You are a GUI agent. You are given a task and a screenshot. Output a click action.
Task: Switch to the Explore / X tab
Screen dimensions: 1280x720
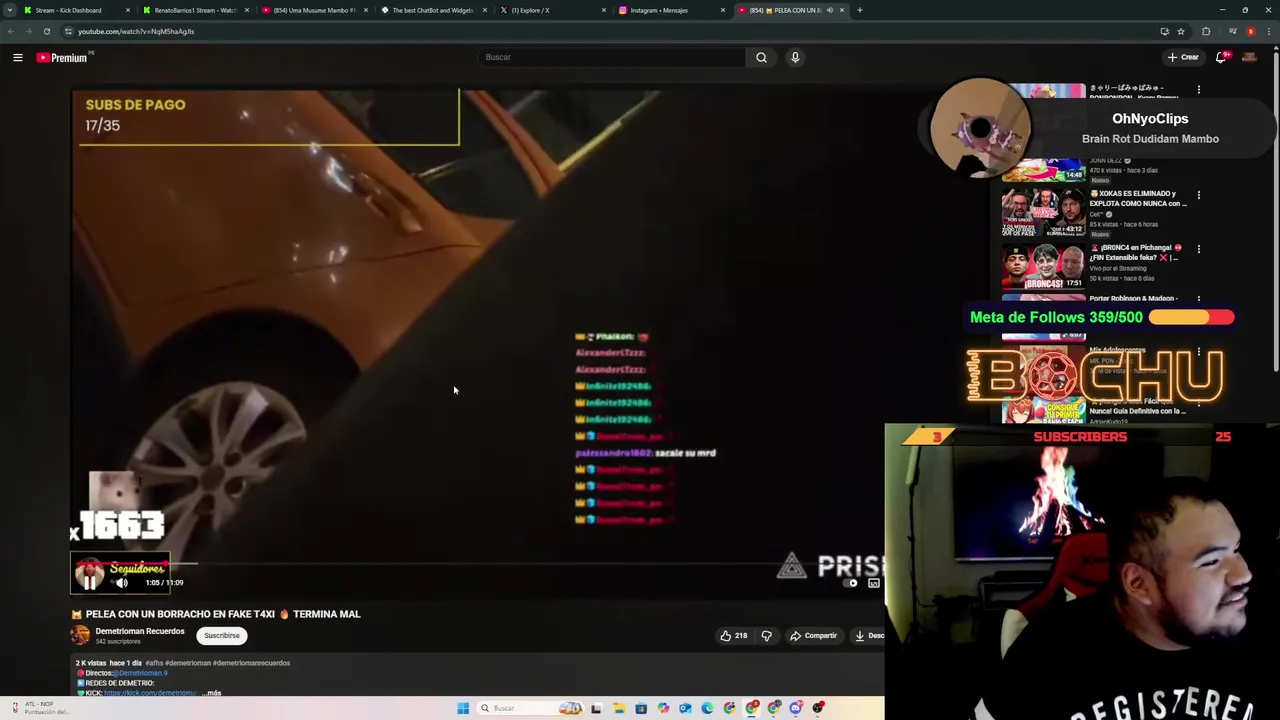click(x=552, y=10)
